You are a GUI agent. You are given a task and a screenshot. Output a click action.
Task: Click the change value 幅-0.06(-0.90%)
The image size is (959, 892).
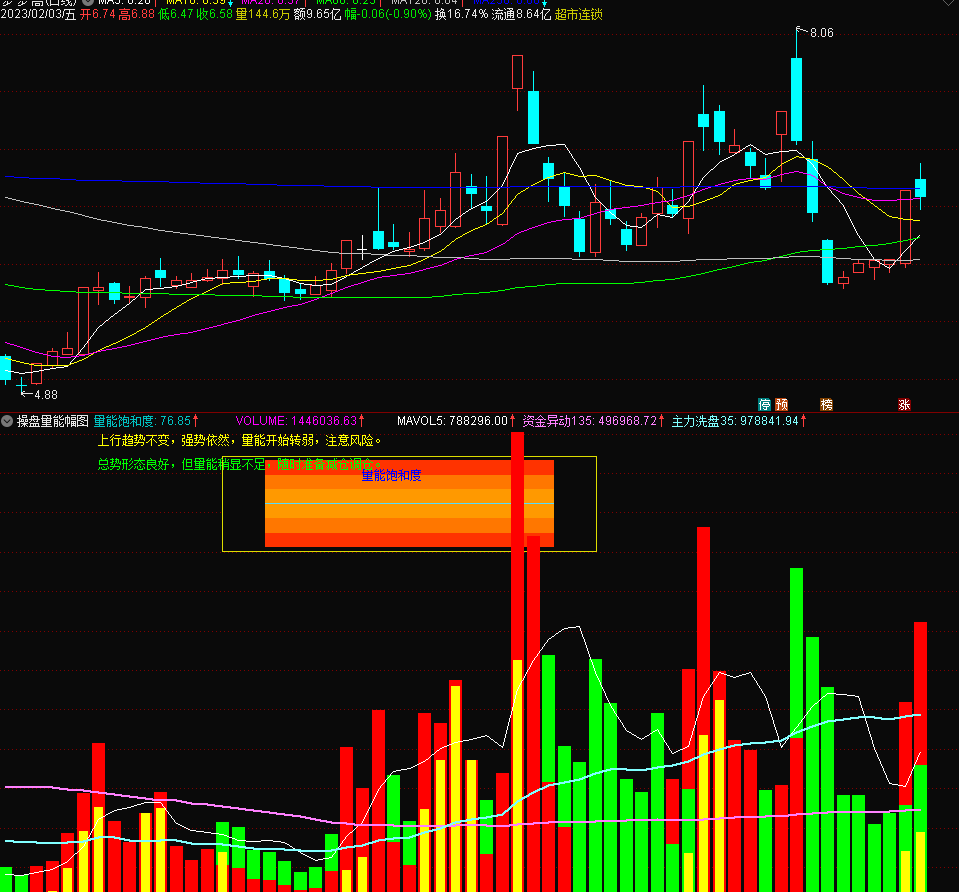click(x=388, y=14)
